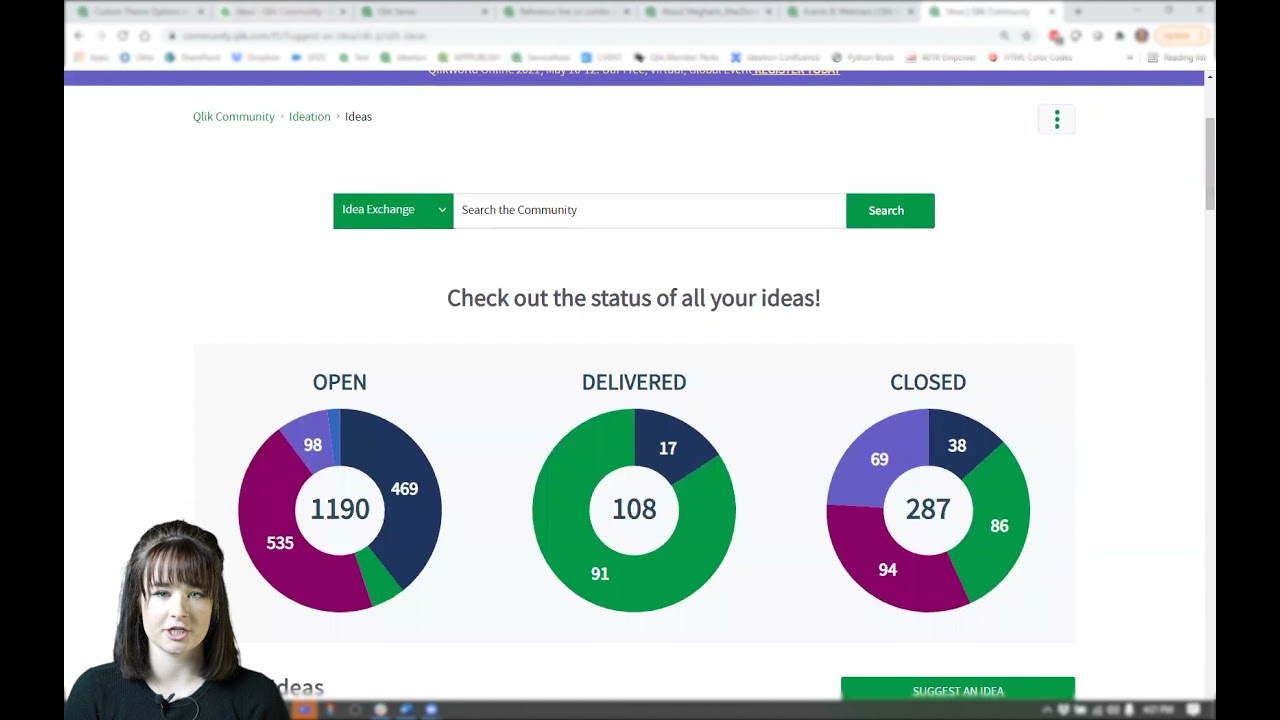
Task: Open the SharePoint bookmark
Action: point(194,58)
